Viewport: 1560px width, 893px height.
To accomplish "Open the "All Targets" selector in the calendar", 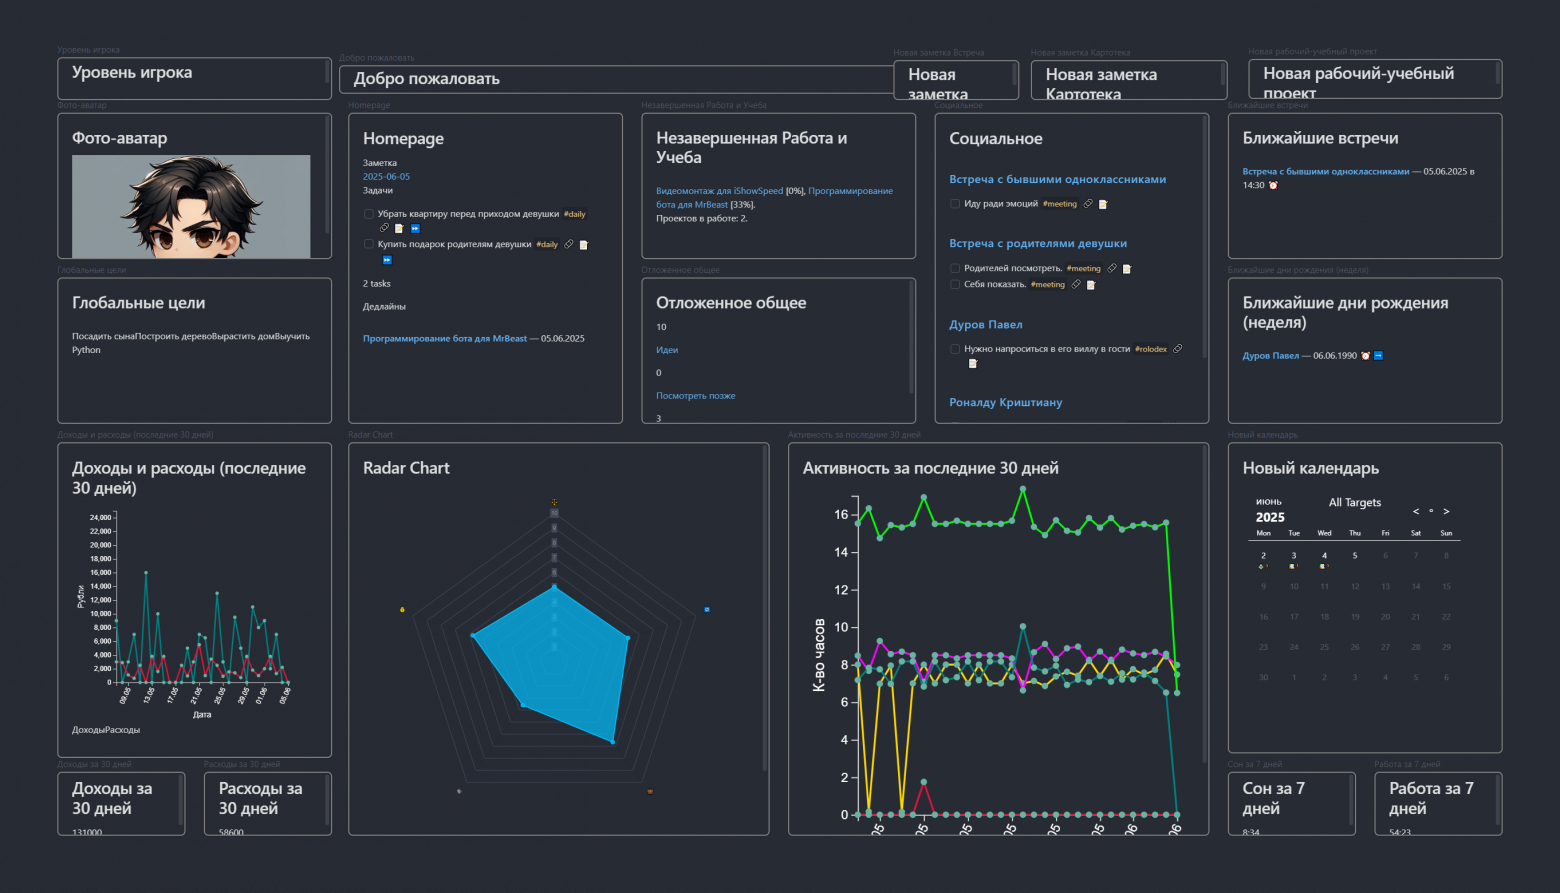I will pyautogui.click(x=1355, y=502).
